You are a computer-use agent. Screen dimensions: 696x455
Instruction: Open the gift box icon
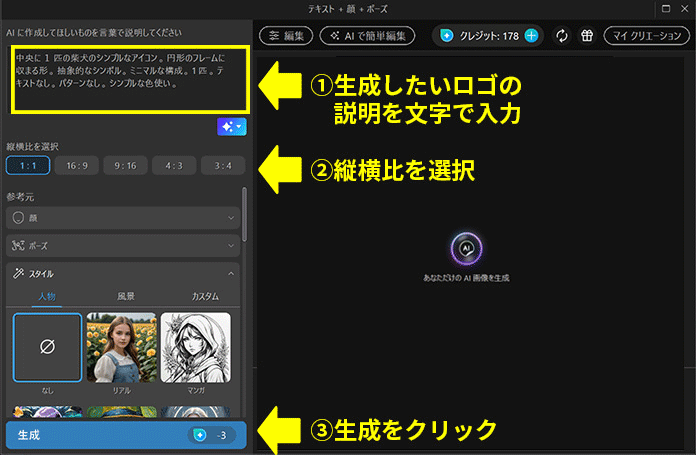pyautogui.click(x=587, y=36)
